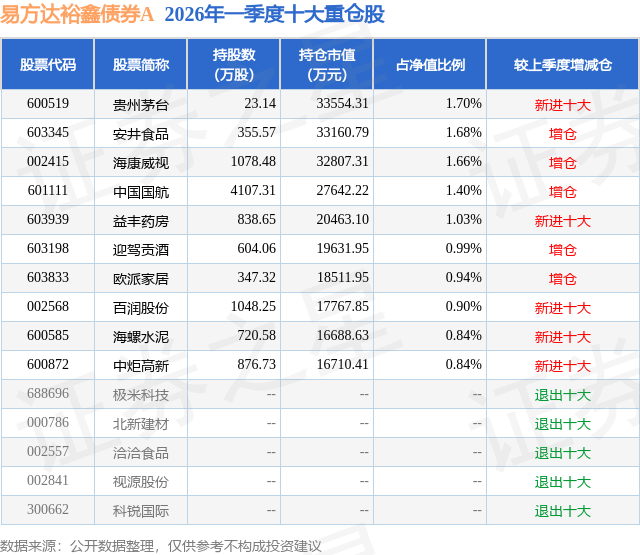Select the 持仓市值(万元) column header
This screenshot has width=640, height=555.
click(x=327, y=64)
